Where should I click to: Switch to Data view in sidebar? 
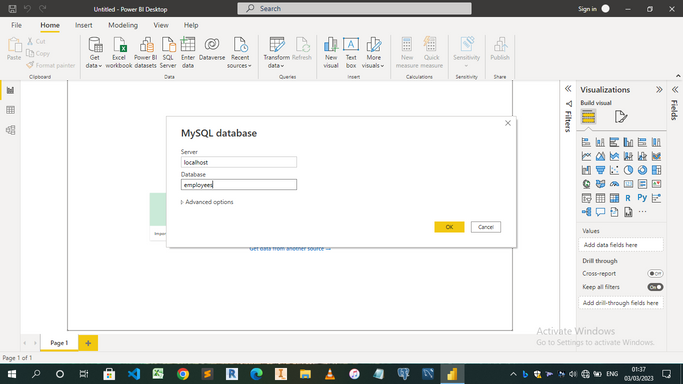pyautogui.click(x=10, y=110)
